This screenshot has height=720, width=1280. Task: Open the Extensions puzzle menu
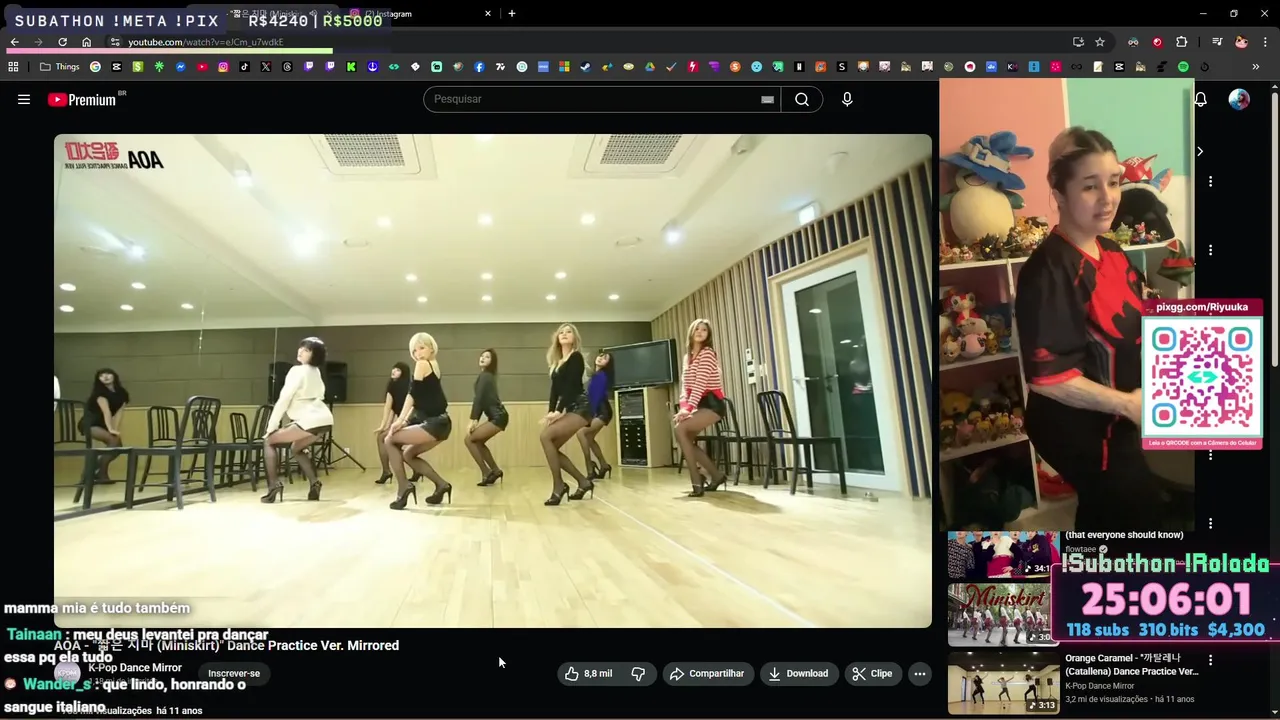pyautogui.click(x=1182, y=42)
